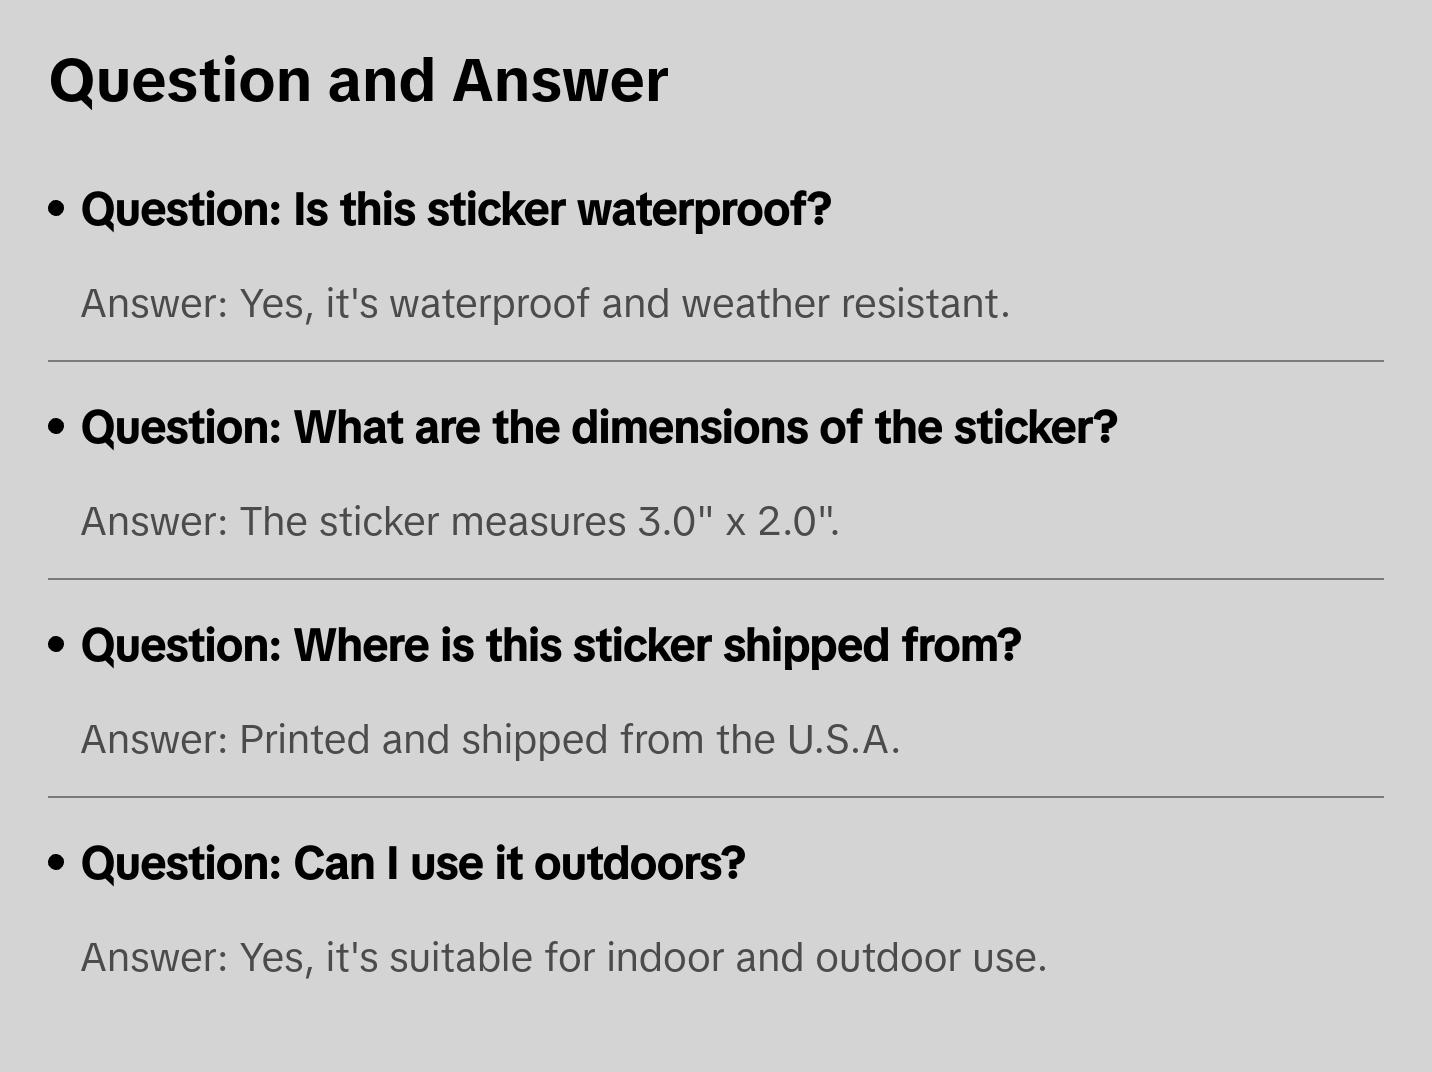The height and width of the screenshot is (1072, 1432).
Task: Click the waterproof and weather resistant answer
Action: [545, 304]
